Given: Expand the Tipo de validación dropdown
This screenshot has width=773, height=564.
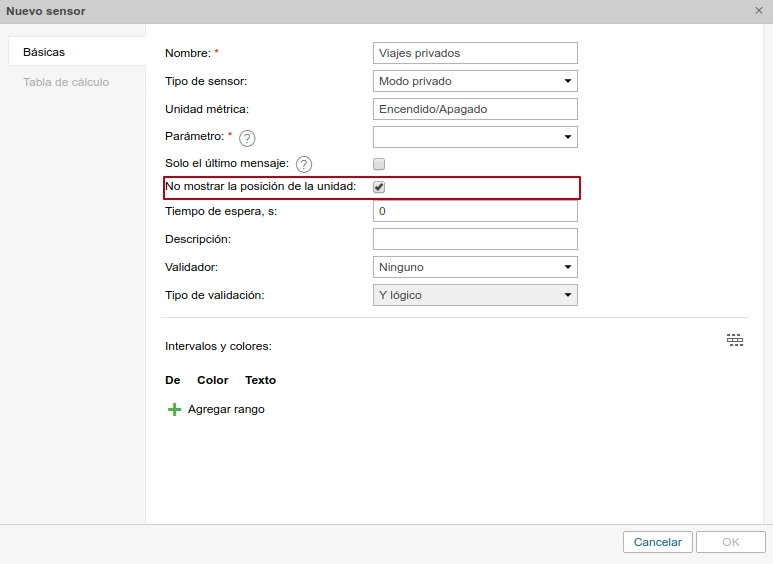Looking at the screenshot, I should coord(475,295).
